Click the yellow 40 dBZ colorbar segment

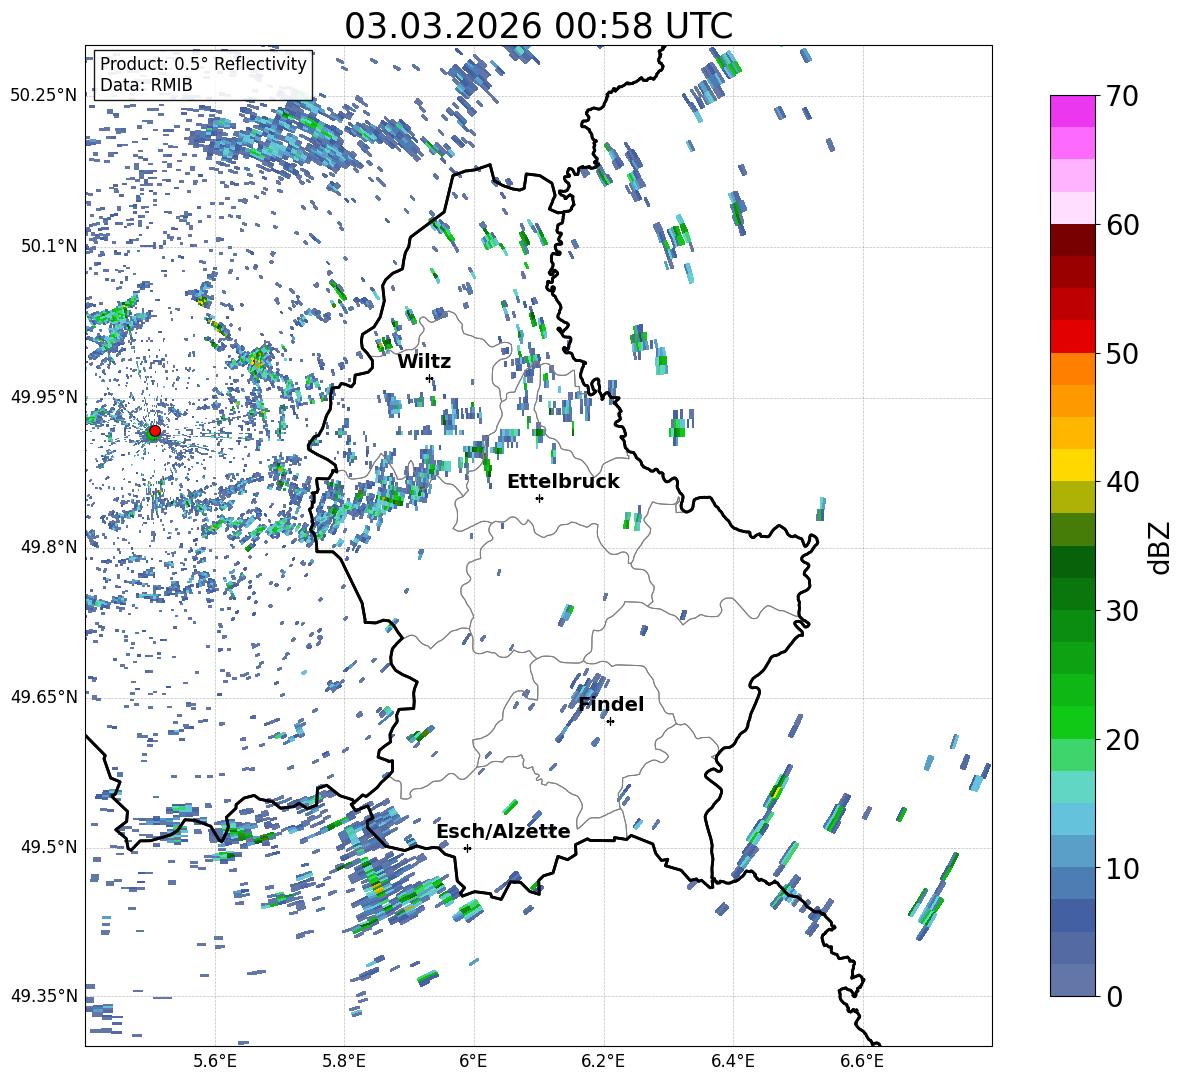point(1072,465)
